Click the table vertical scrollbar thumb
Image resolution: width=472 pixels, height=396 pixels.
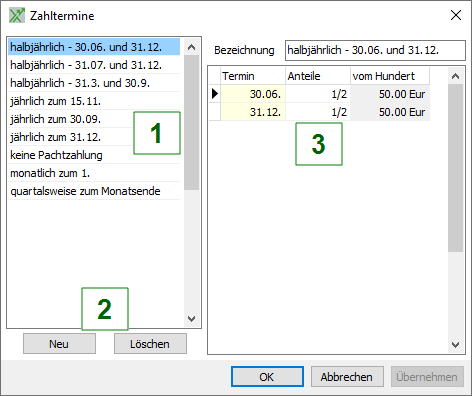(x=455, y=168)
